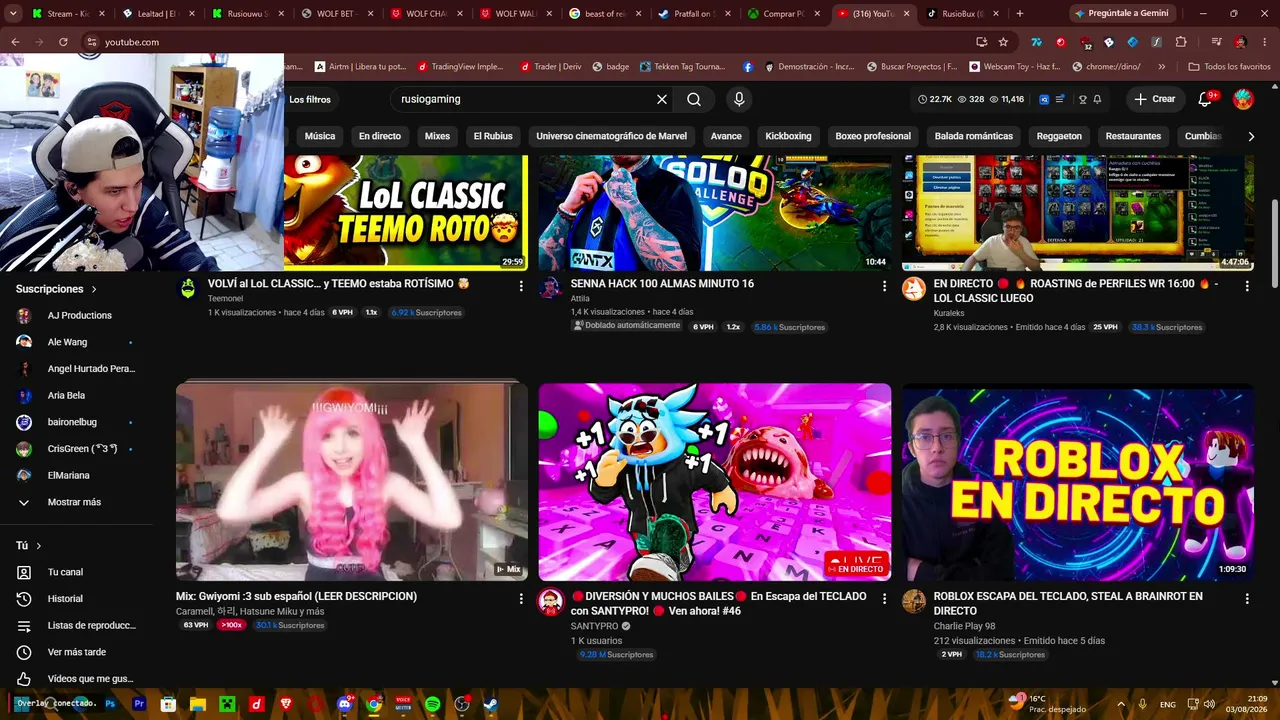
Task: Open options for the TEEMO video
Action: pos(521,286)
